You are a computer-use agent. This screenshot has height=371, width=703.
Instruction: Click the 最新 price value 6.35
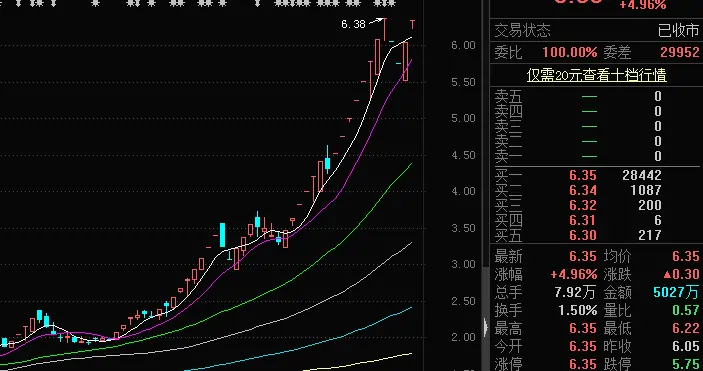point(583,257)
